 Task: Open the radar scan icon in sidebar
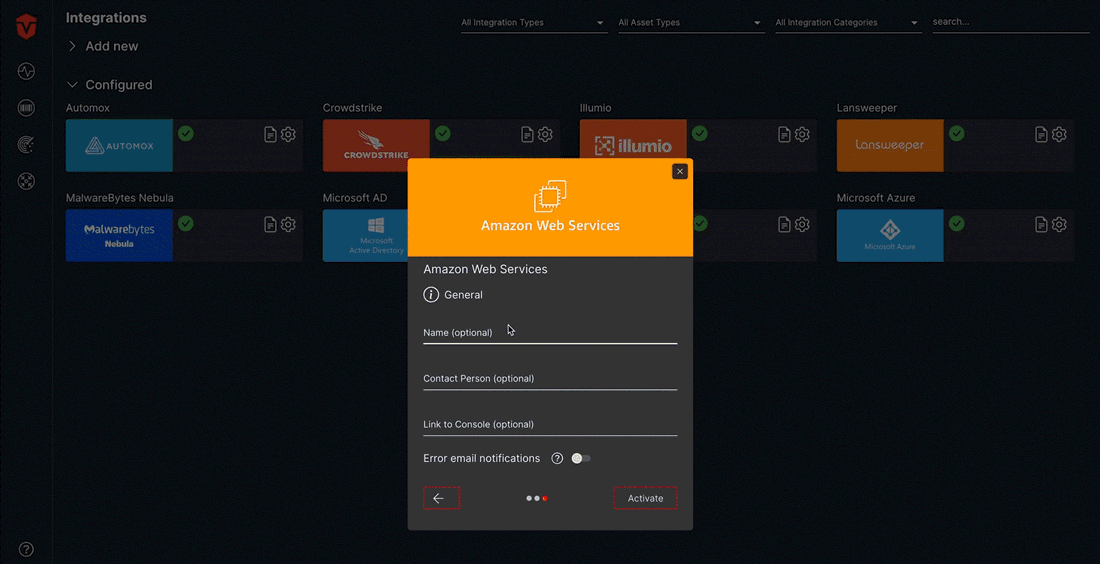tap(26, 145)
